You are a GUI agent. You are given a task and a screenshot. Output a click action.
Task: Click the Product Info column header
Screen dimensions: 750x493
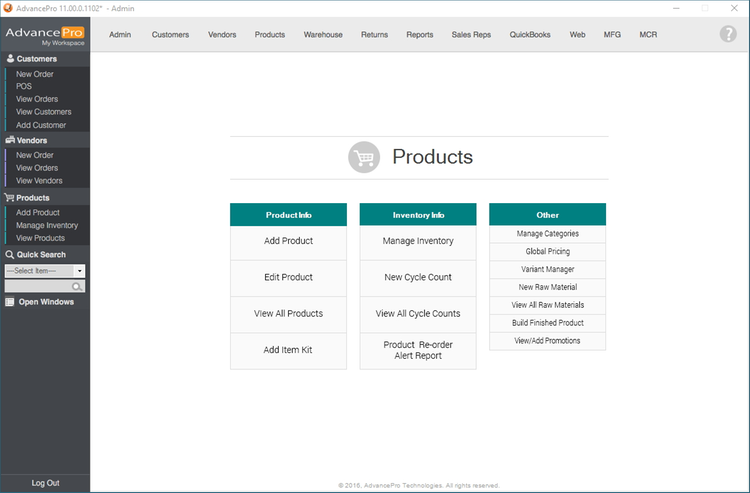click(x=288, y=215)
